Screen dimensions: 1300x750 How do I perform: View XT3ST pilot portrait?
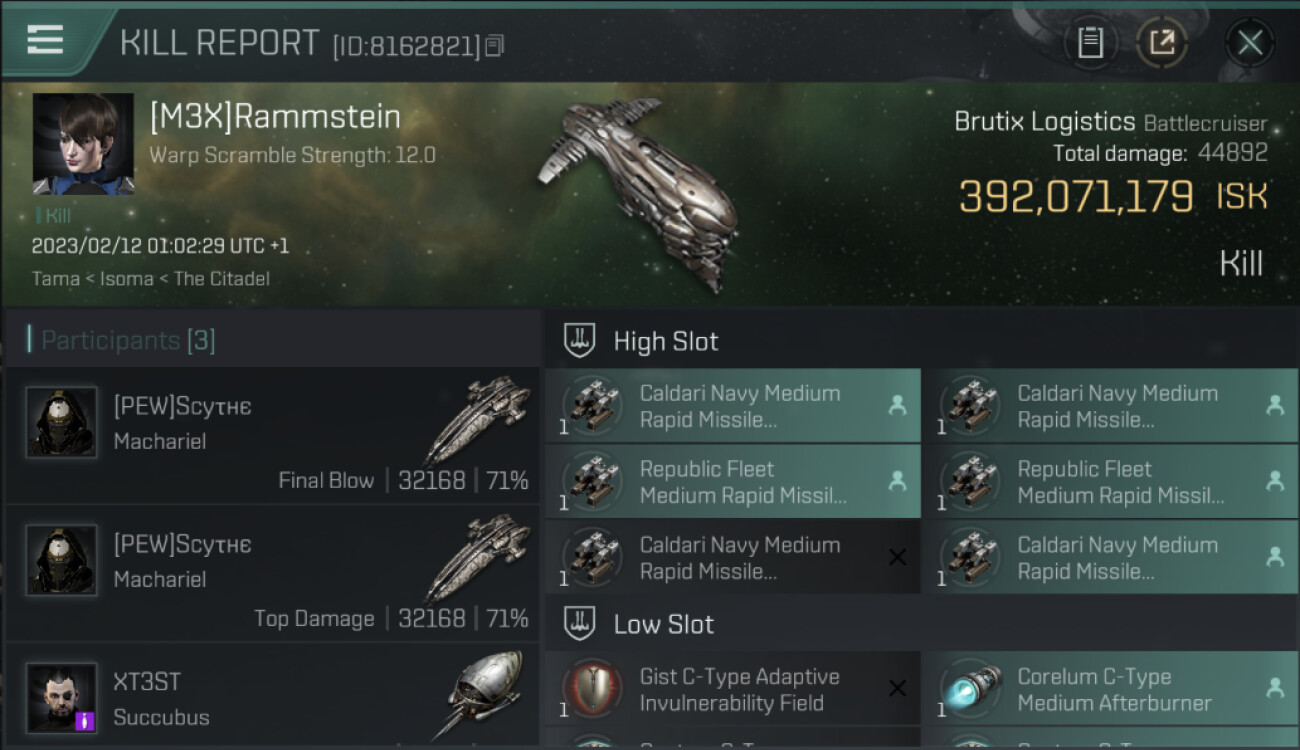coord(62,697)
